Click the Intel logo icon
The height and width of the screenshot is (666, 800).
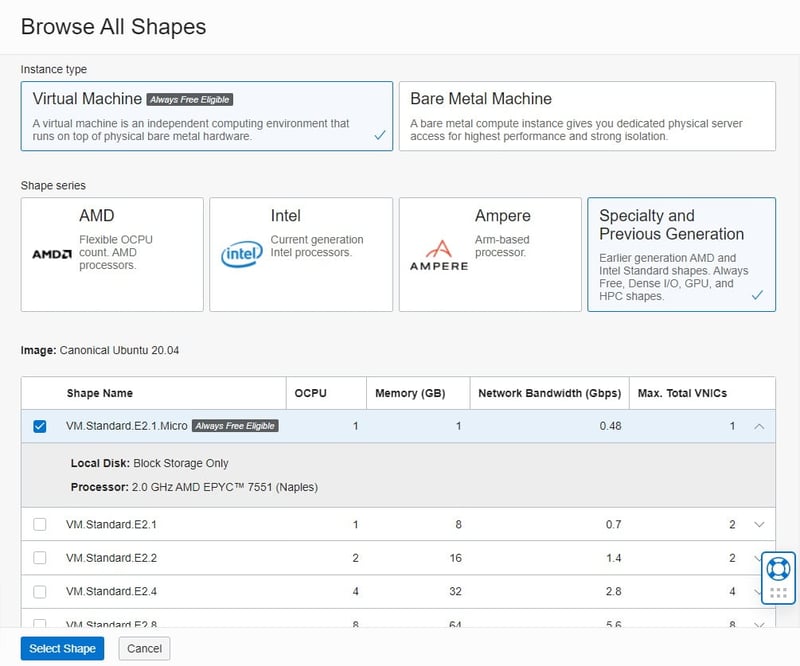[241, 256]
